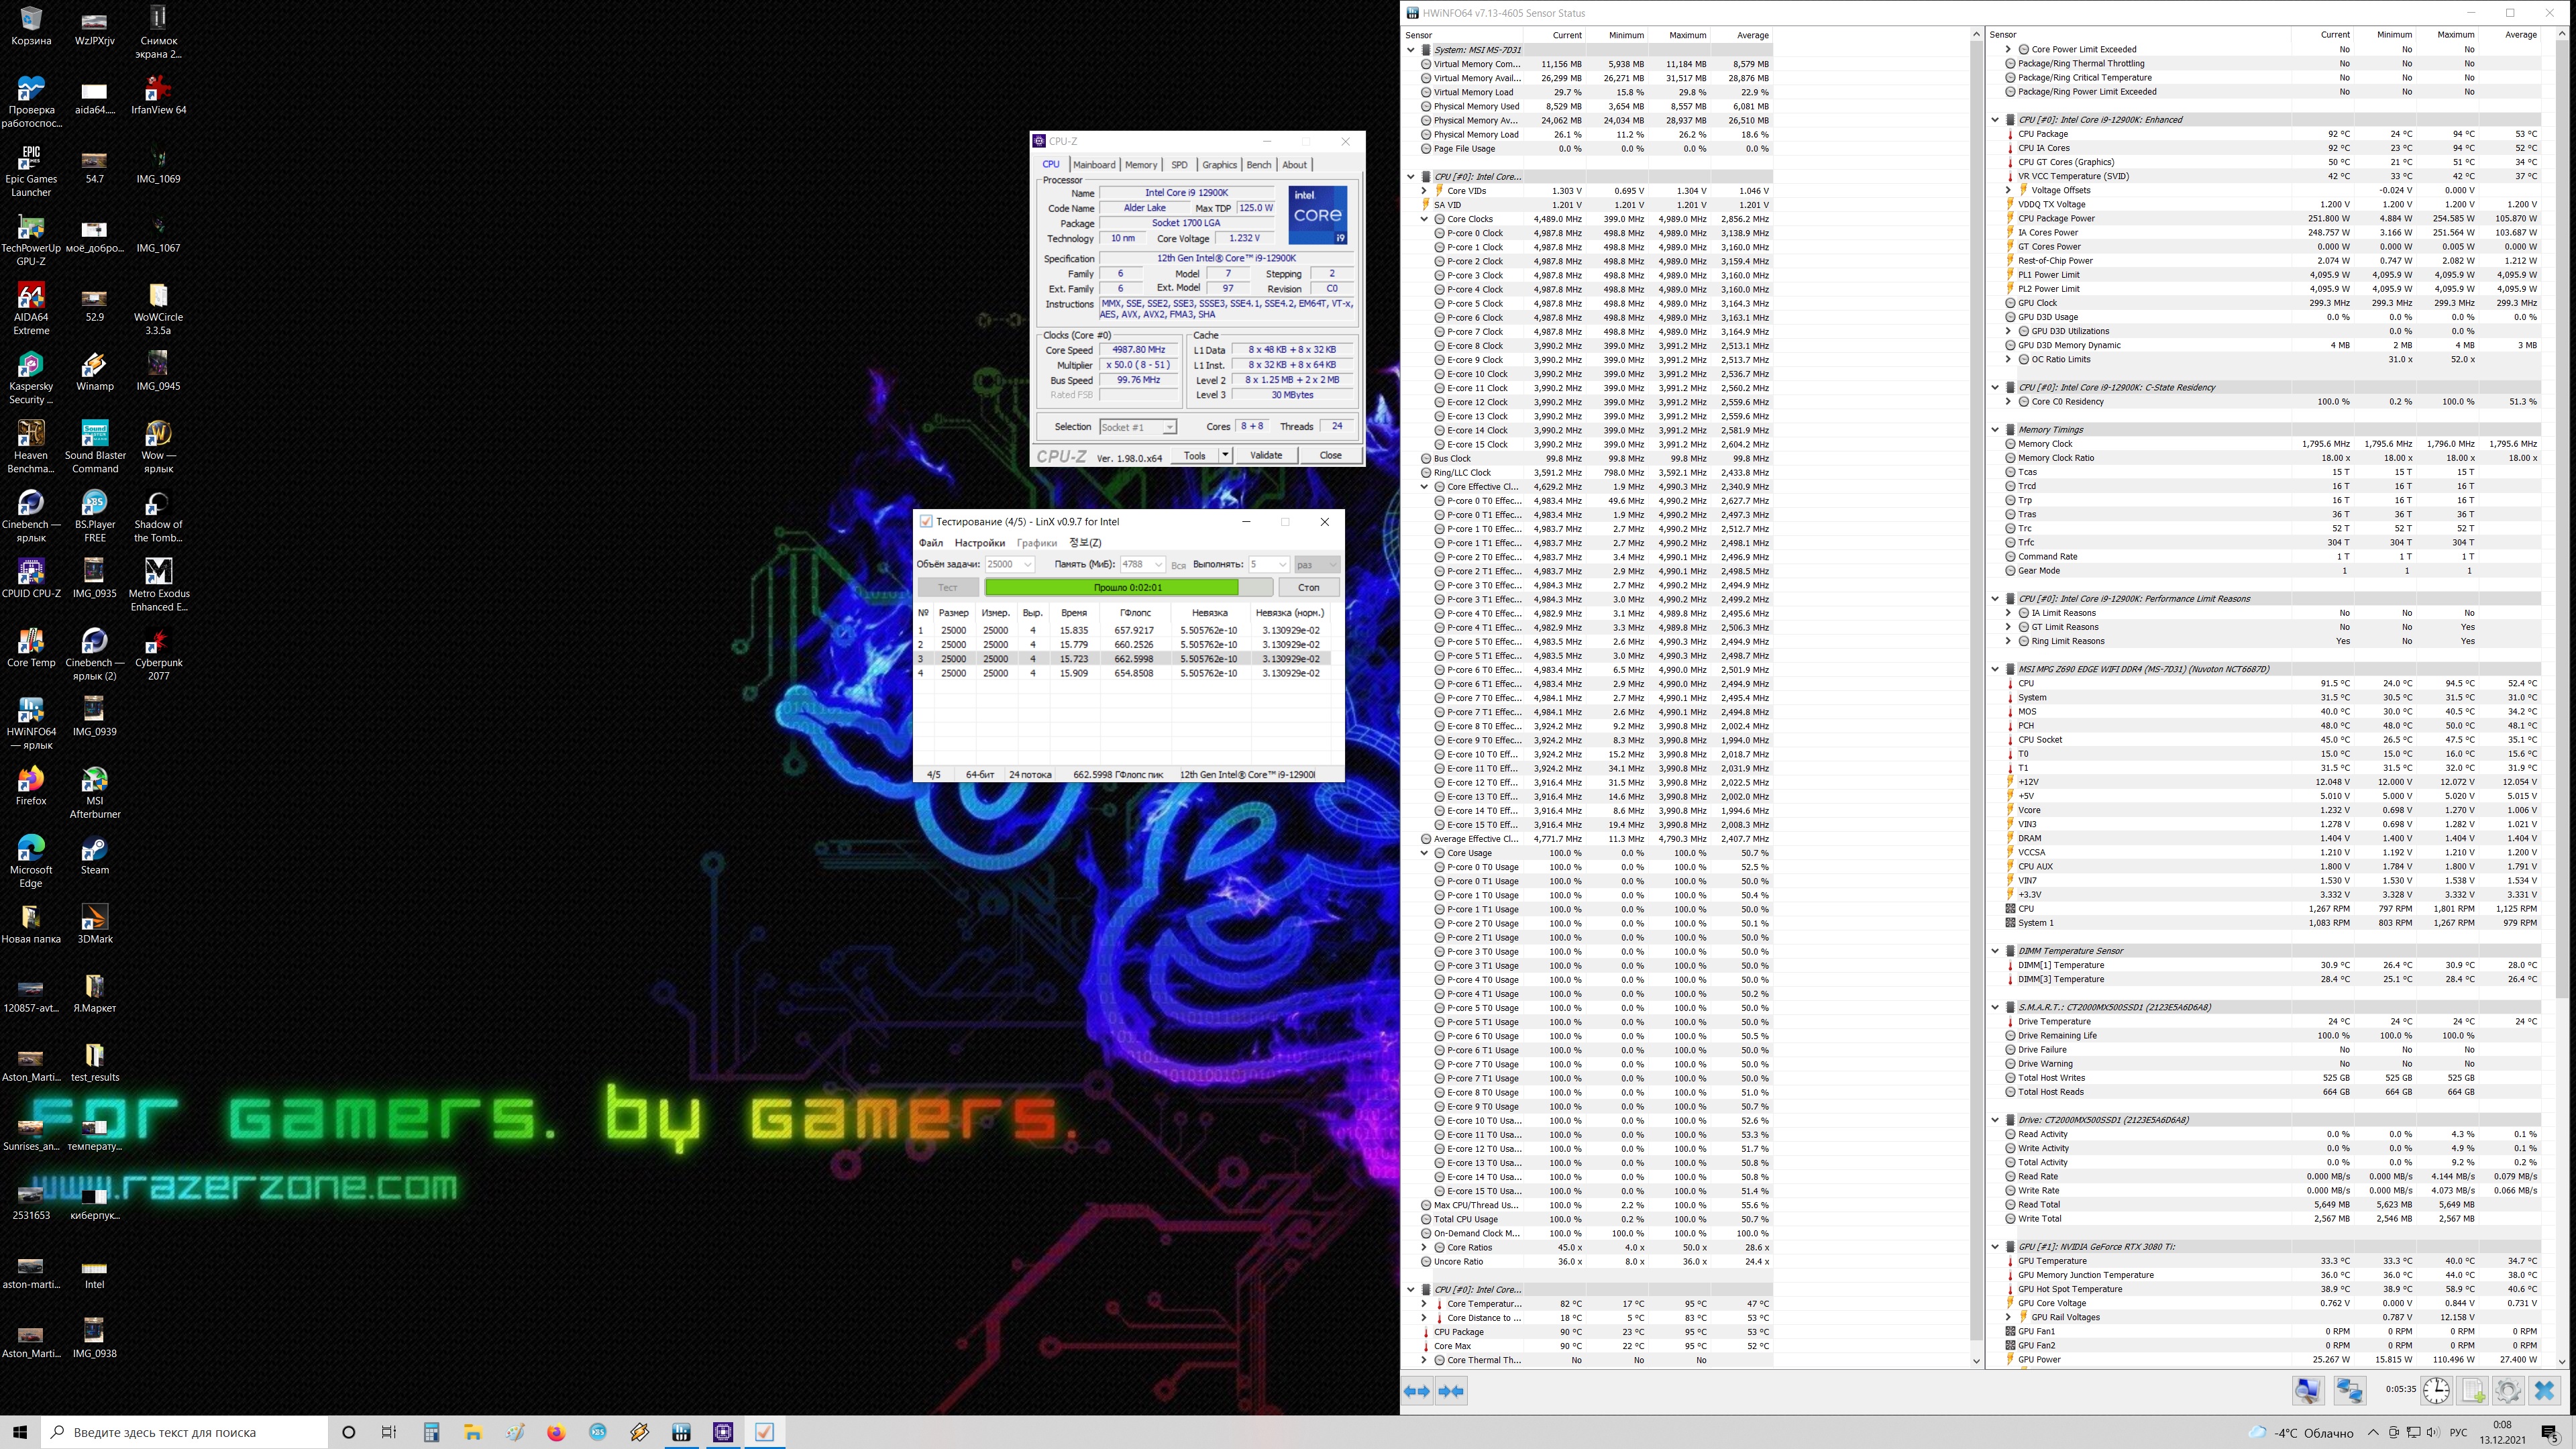Collapse the Core Clocks tree node
The height and width of the screenshot is (1449, 2576).
click(x=1424, y=219)
